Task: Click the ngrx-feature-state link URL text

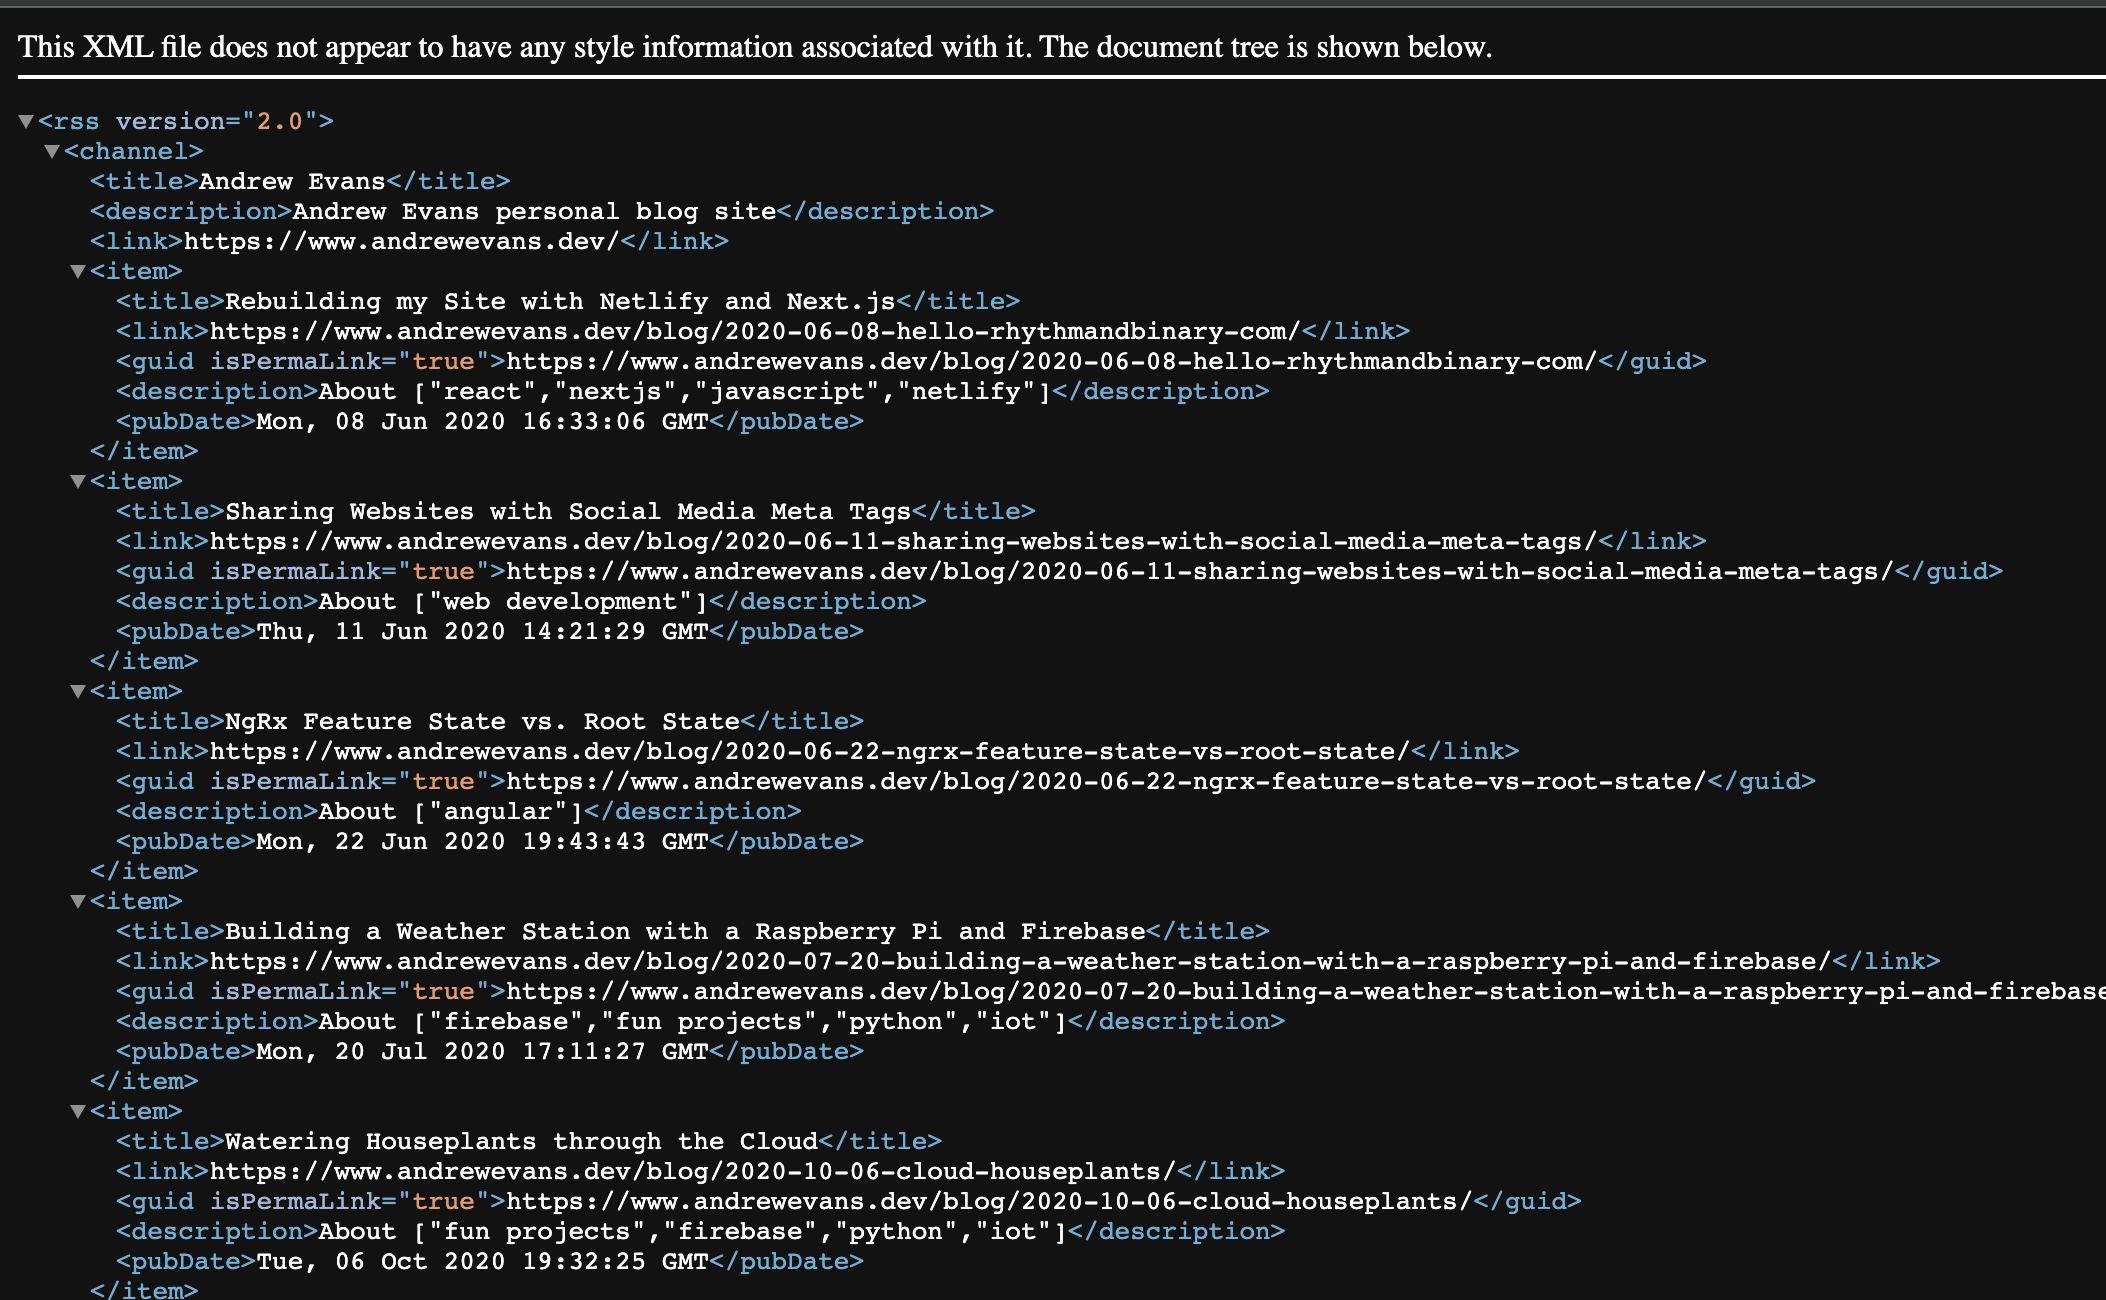Action: click(x=809, y=751)
